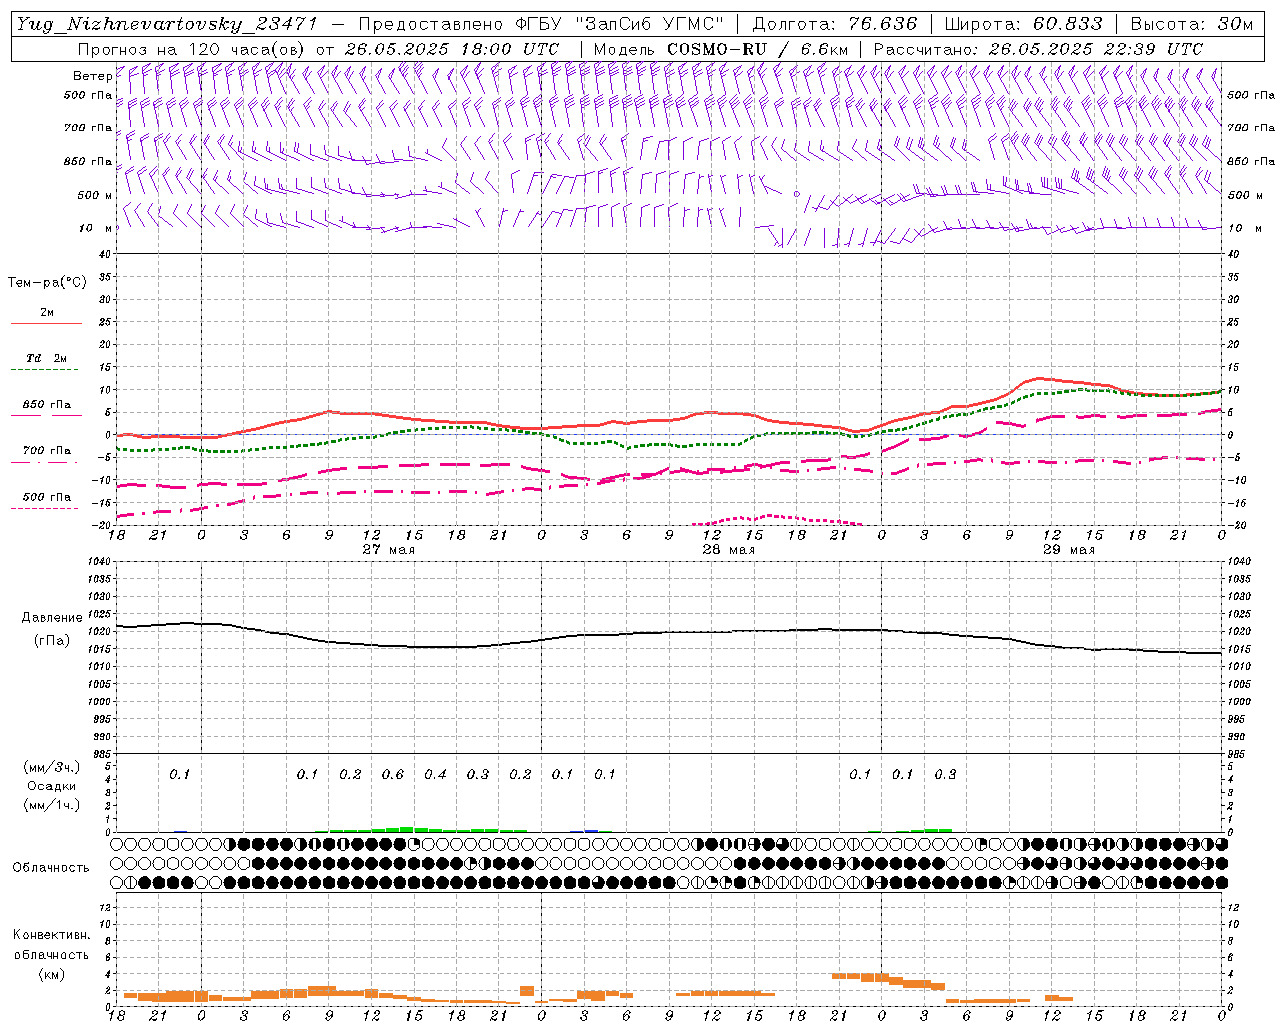The width and height of the screenshot is (1280, 1024).
Task: Click the (мм/1ч.) precipitation unit label
Action: [x=52, y=805]
